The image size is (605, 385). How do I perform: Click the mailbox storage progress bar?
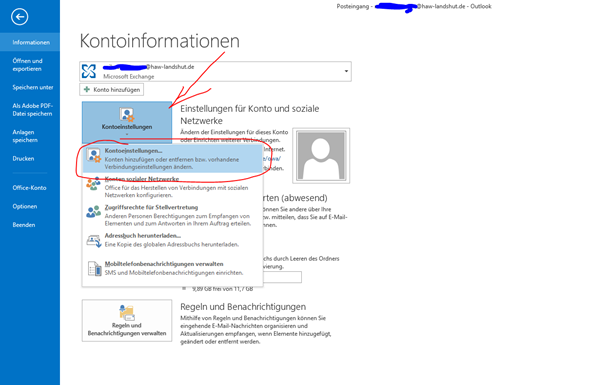pos(282,277)
